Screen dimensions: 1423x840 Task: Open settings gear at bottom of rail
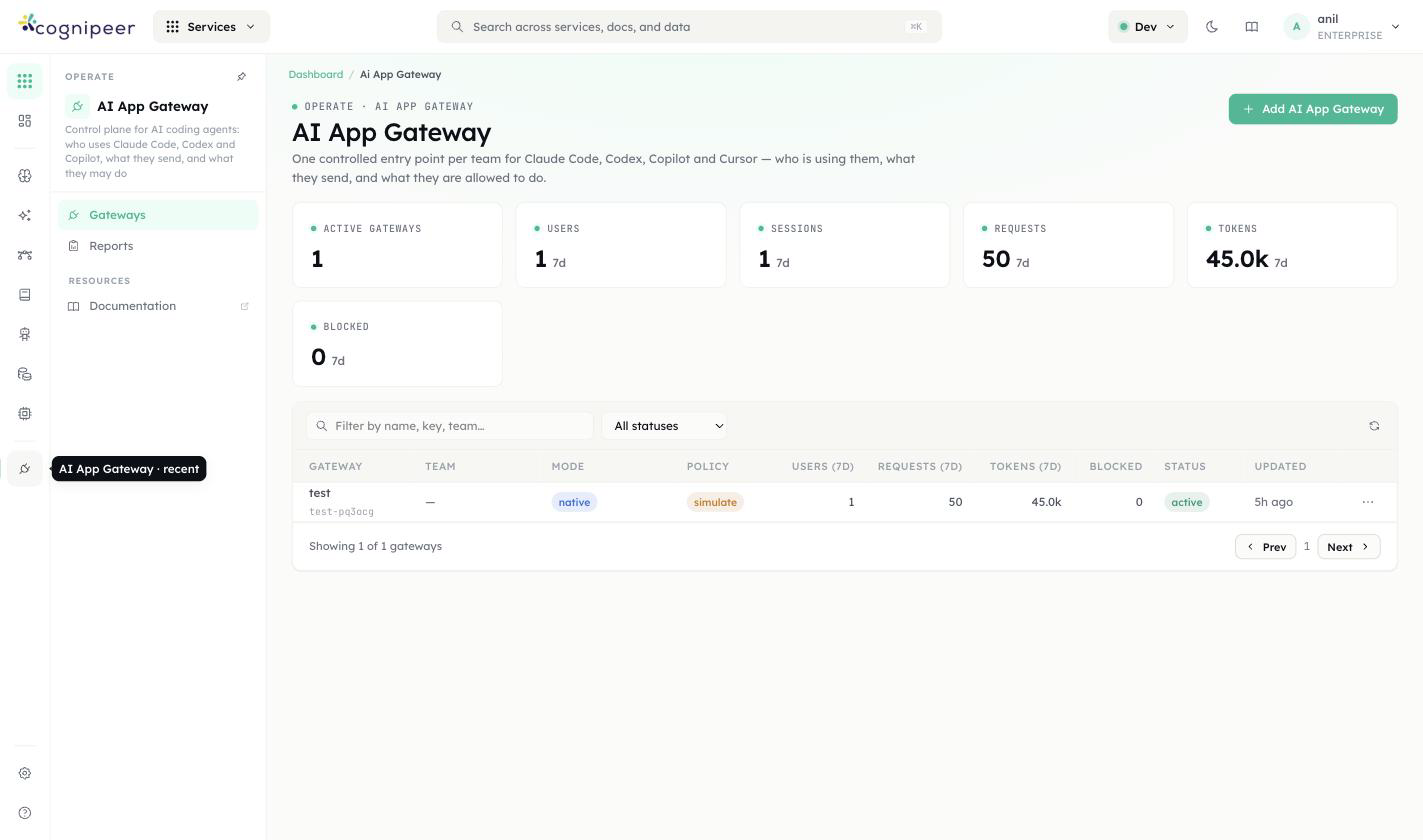tap(25, 773)
